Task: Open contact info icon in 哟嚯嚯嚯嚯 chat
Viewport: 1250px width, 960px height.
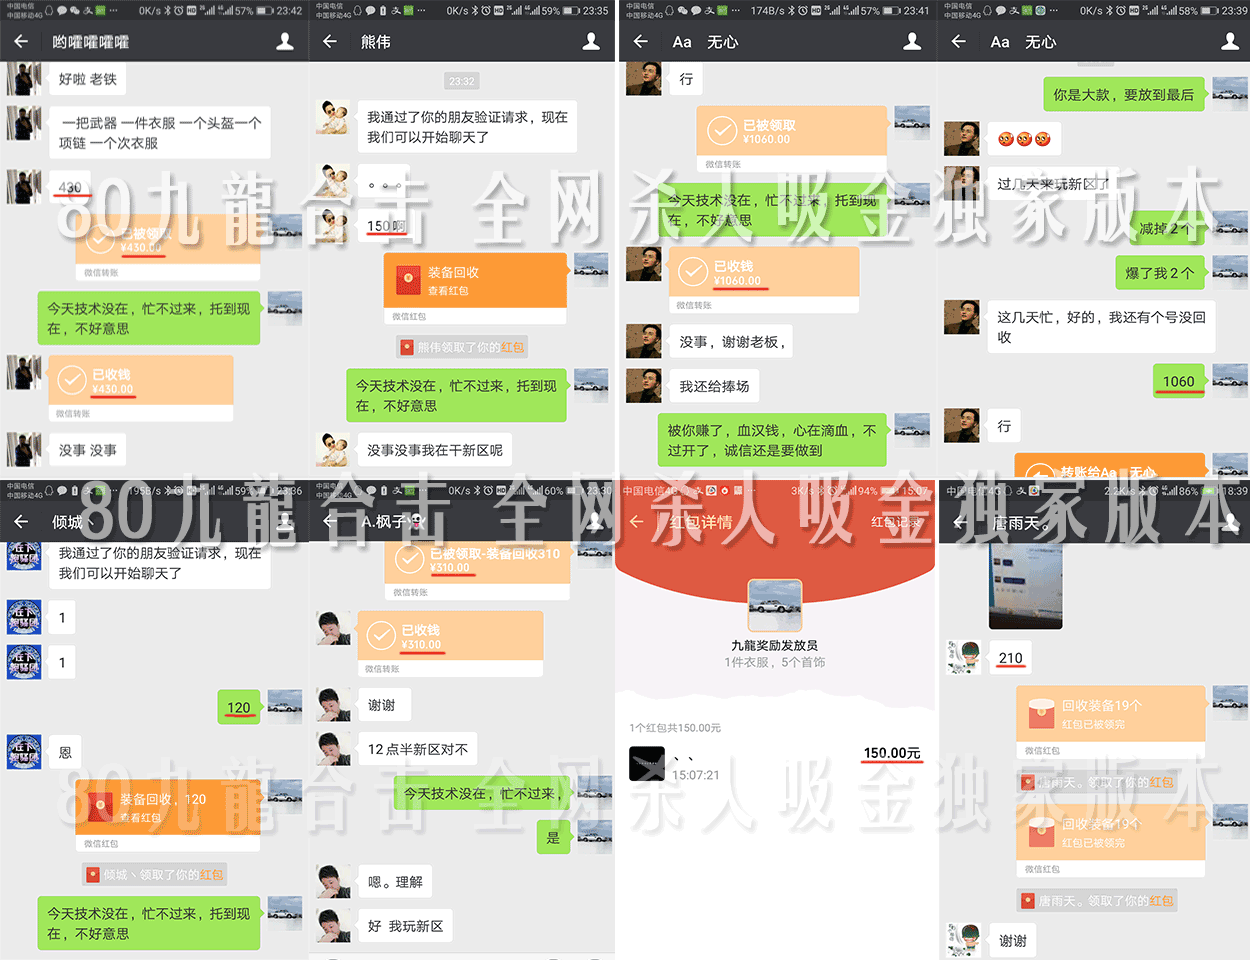Action: [x=285, y=42]
